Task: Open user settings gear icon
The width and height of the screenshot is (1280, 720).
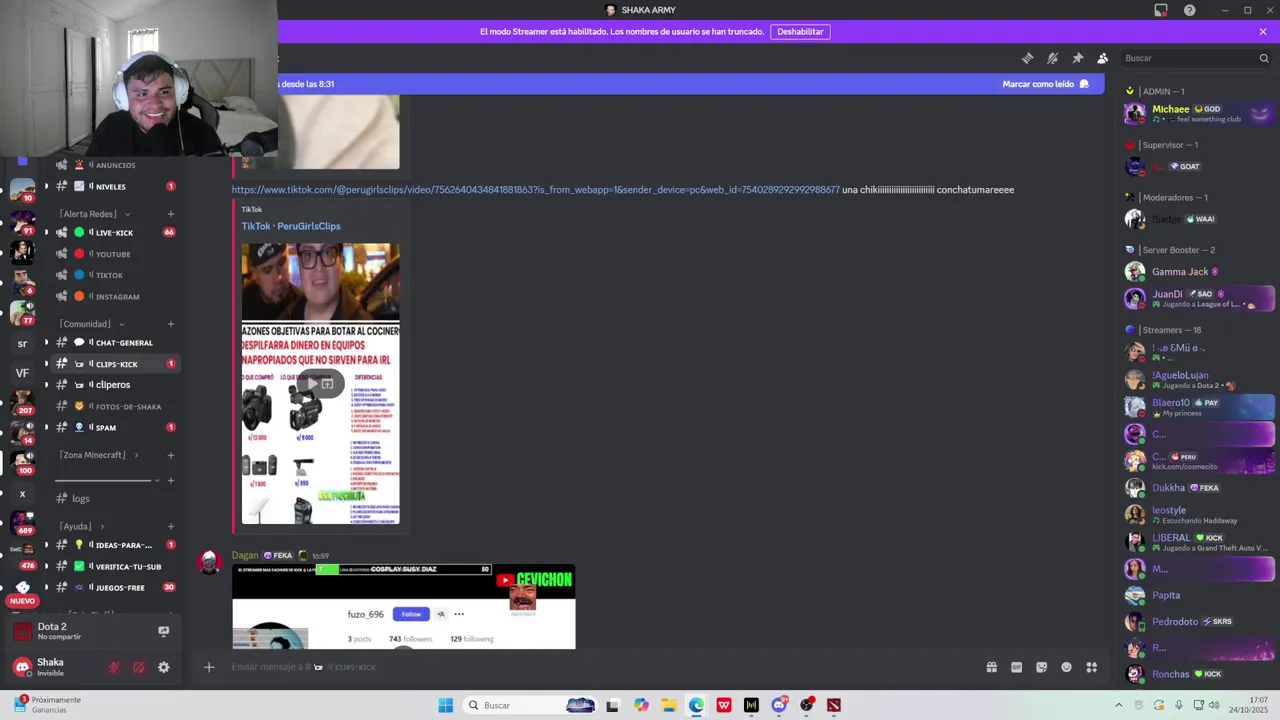Action: (164, 667)
